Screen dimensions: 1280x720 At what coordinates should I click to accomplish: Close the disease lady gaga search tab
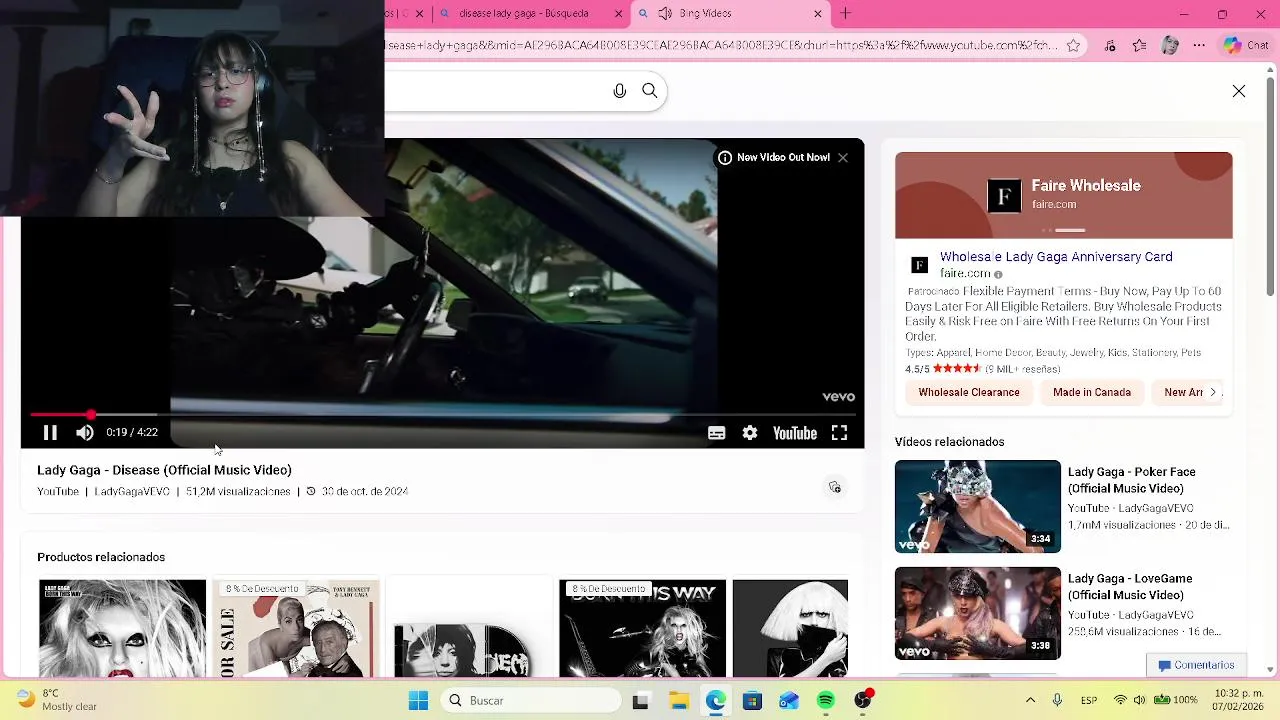618,14
